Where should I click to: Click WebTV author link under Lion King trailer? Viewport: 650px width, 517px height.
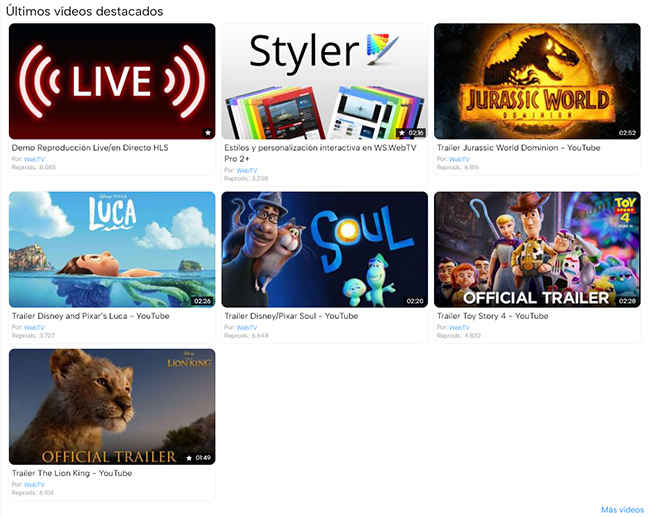click(34, 485)
